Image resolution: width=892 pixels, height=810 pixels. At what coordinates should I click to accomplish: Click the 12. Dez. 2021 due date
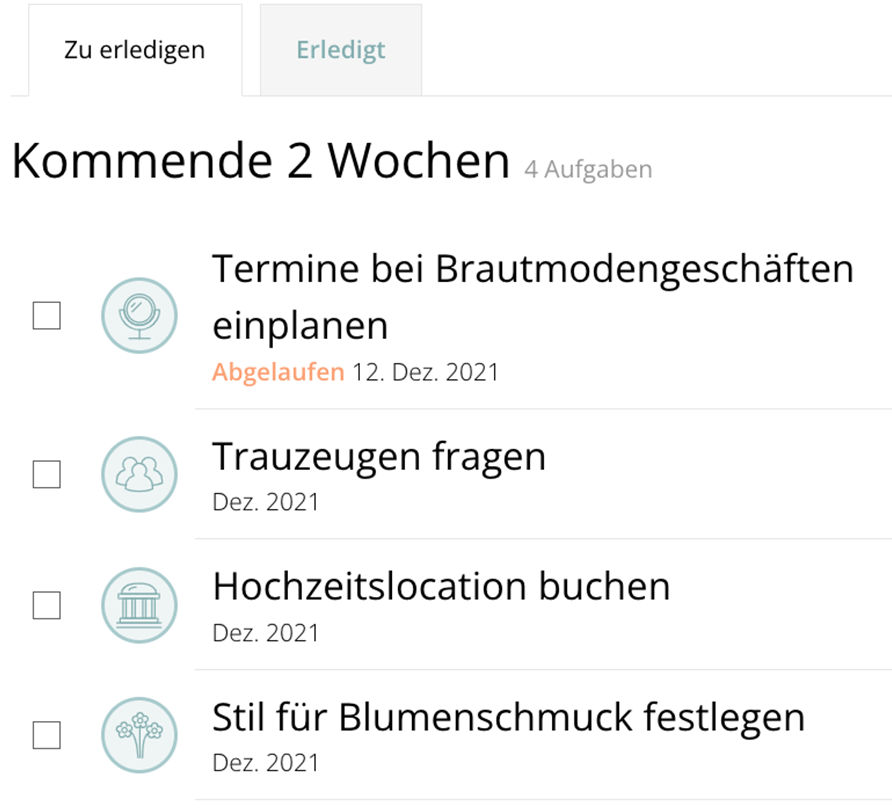[425, 373]
